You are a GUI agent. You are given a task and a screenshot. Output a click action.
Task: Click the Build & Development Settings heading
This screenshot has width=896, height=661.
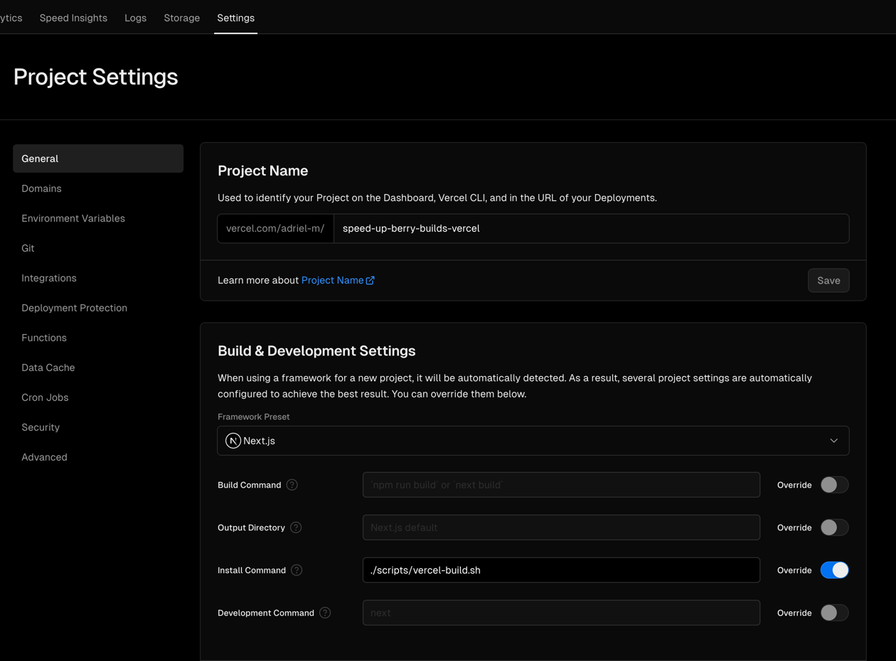click(x=317, y=351)
